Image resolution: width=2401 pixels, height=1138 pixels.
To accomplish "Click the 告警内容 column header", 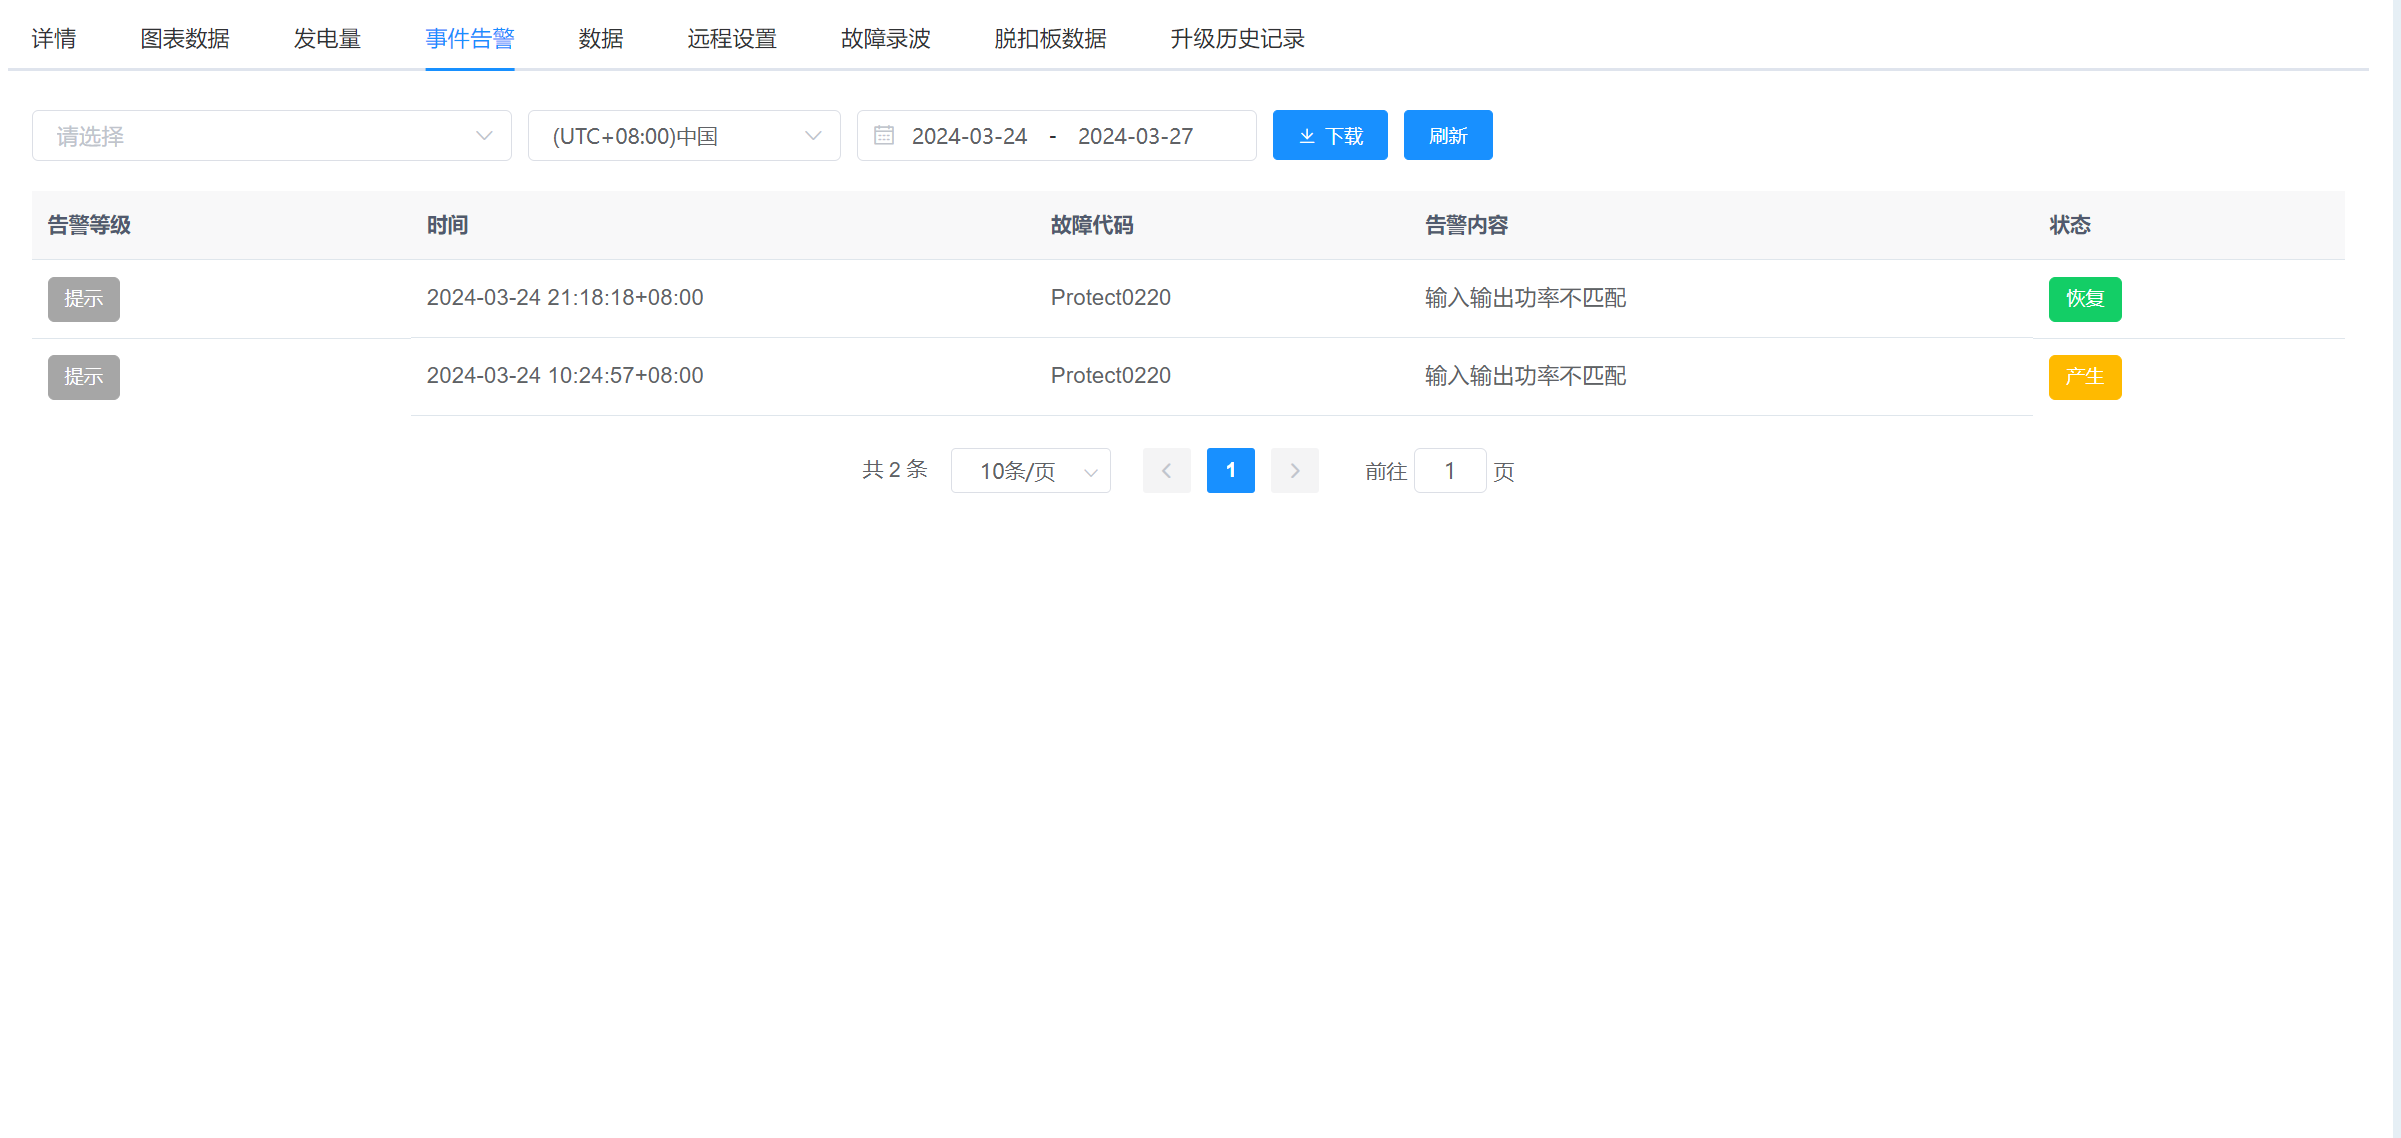I will [1467, 225].
